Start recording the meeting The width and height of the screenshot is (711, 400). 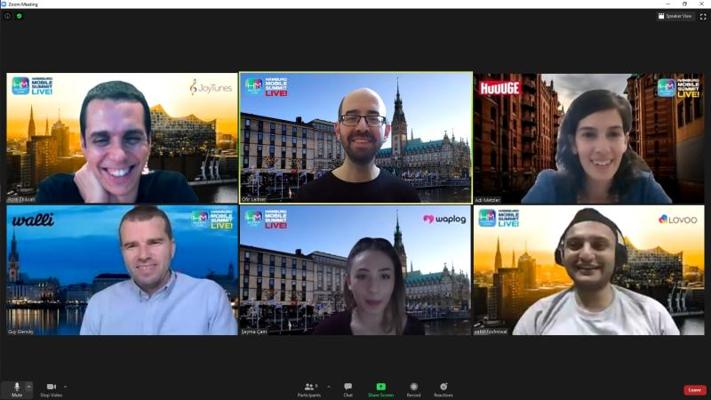[413, 390]
